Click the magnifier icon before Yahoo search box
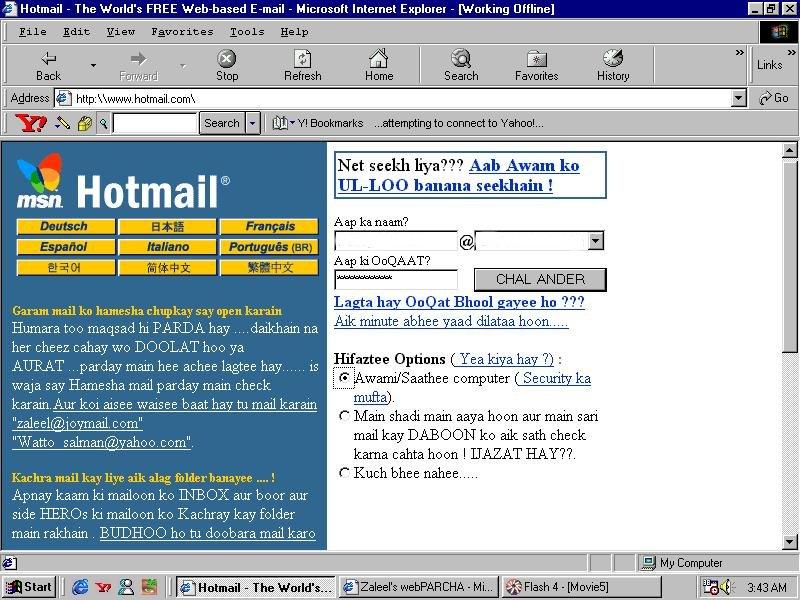The height and width of the screenshot is (600, 800). (104, 123)
